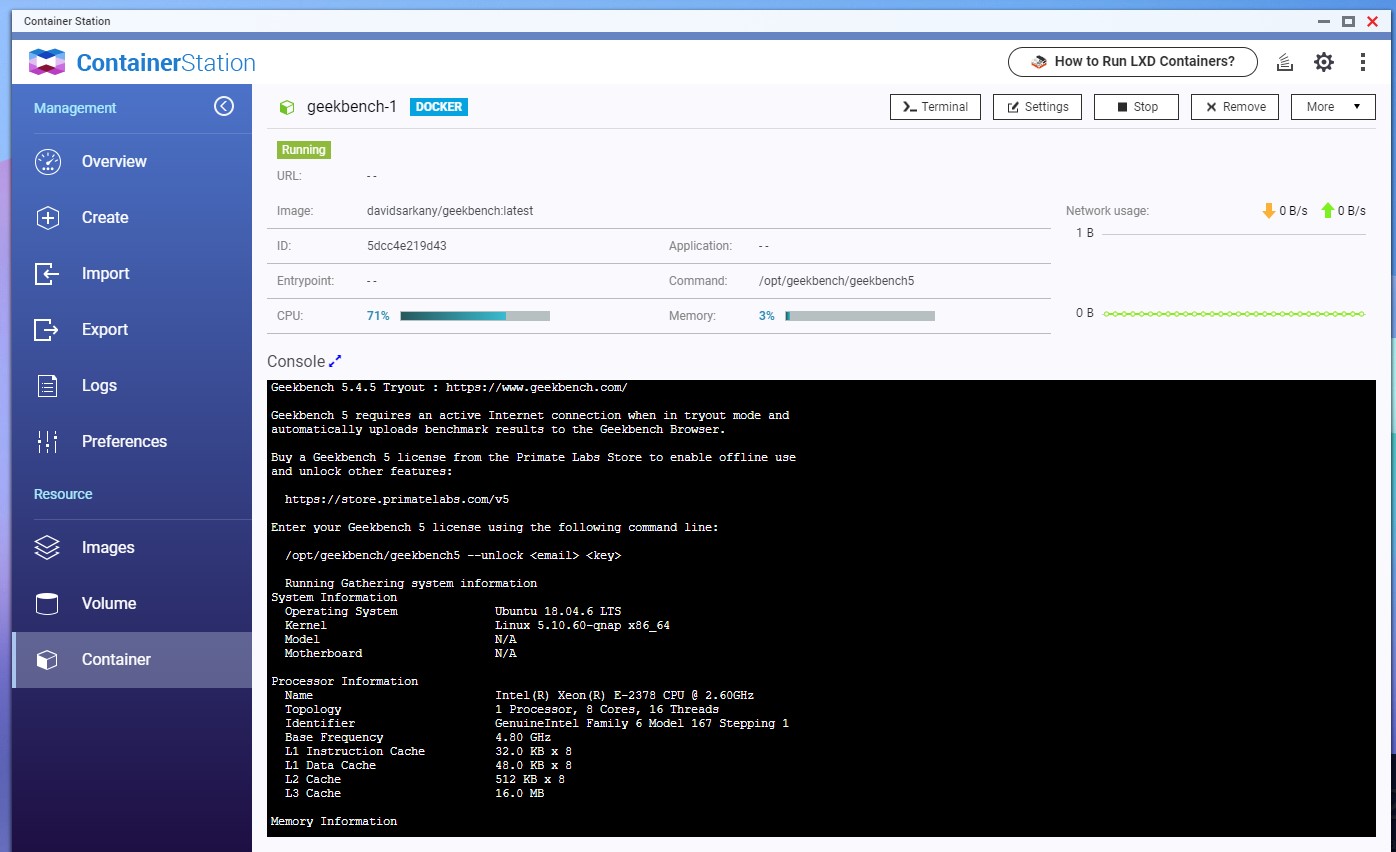Click the Images layers icon
Image resolution: width=1396 pixels, height=852 pixels.
47,548
